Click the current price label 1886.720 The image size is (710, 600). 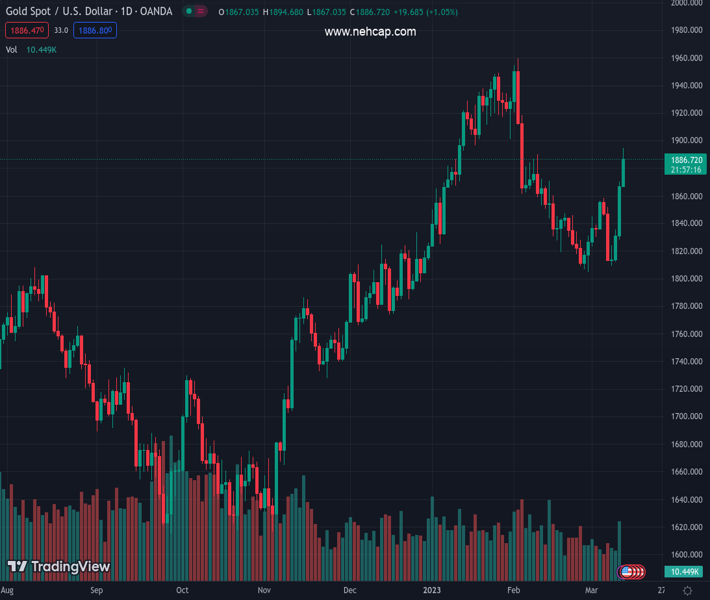686,160
